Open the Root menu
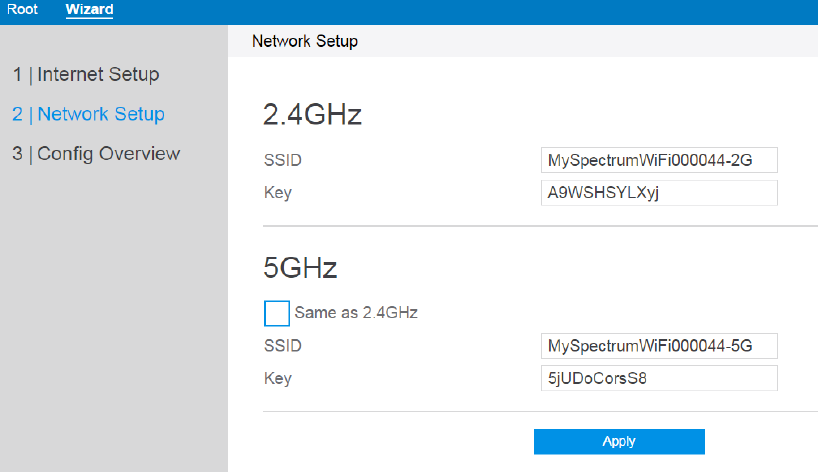The height and width of the screenshot is (472, 818). pyautogui.click(x=22, y=10)
